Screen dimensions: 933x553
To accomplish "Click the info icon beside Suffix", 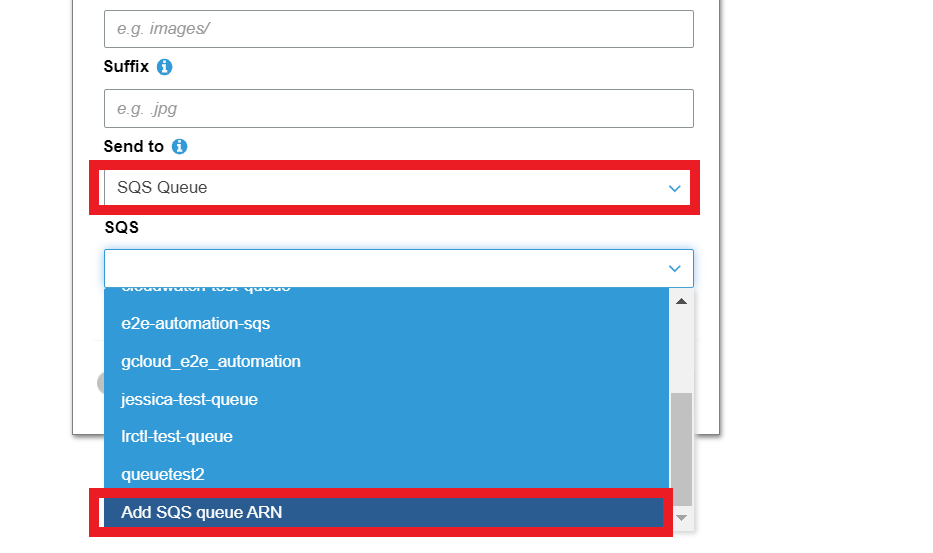I will pyautogui.click(x=165, y=67).
